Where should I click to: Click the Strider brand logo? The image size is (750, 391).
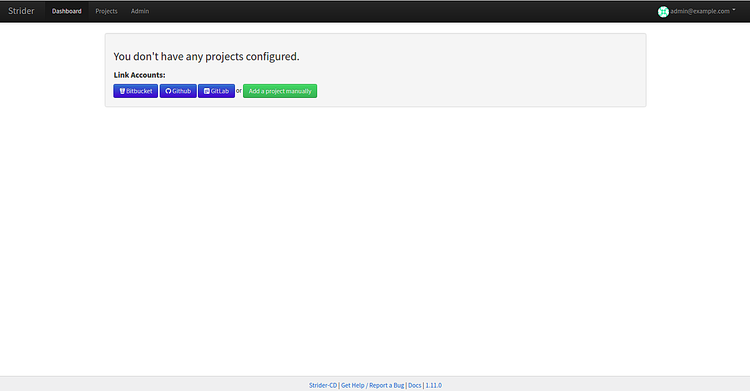point(21,11)
